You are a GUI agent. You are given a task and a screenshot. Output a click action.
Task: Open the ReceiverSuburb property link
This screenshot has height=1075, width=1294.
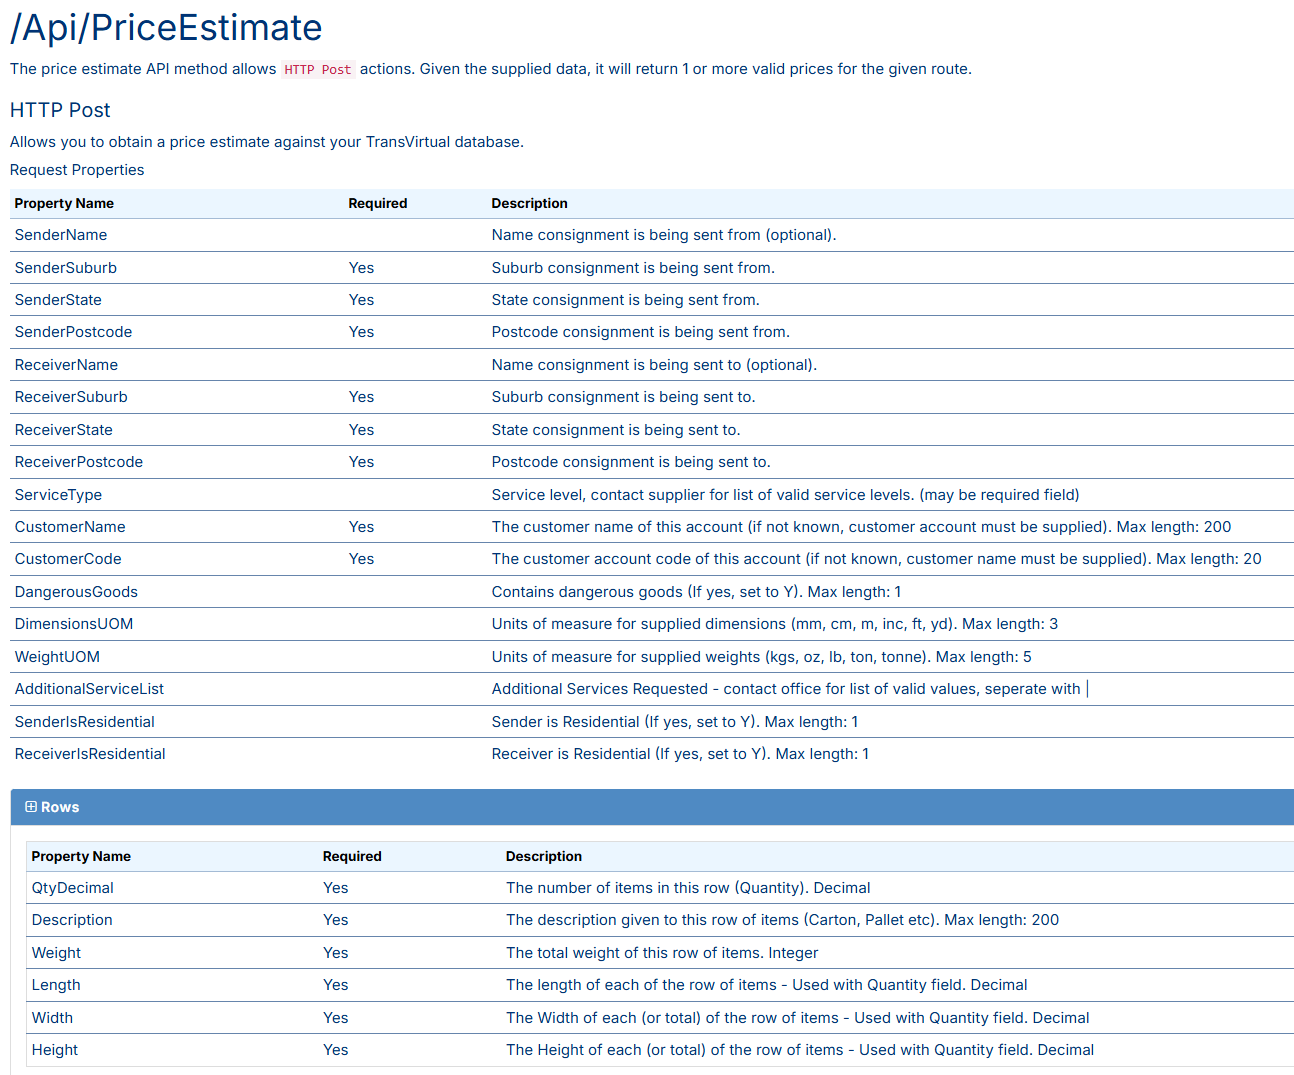[x=71, y=396]
